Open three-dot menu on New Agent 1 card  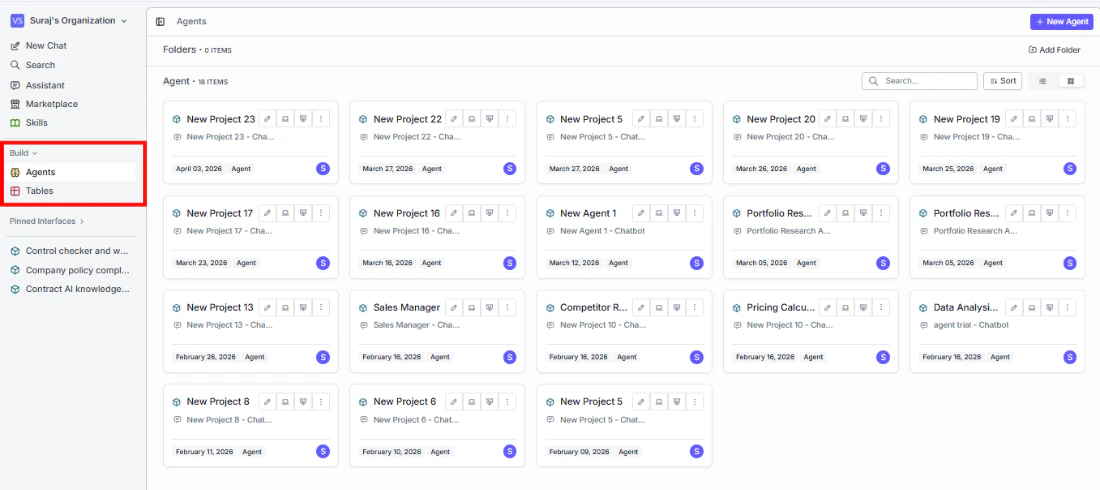(694, 213)
